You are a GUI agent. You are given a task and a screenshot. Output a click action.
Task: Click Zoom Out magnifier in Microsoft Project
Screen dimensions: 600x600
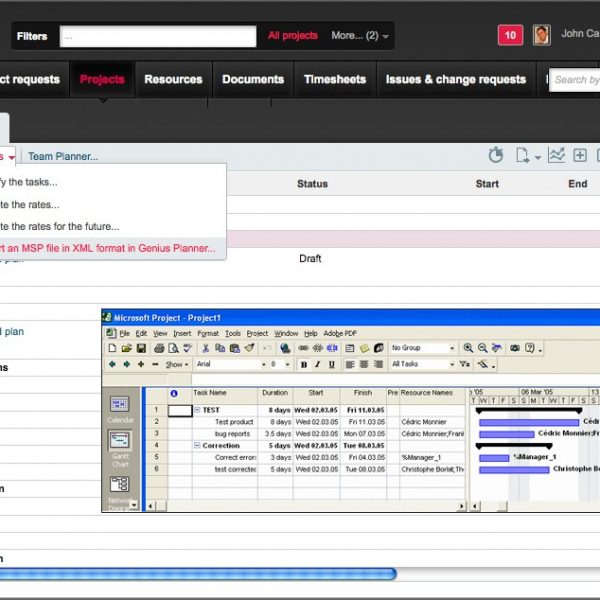(483, 348)
